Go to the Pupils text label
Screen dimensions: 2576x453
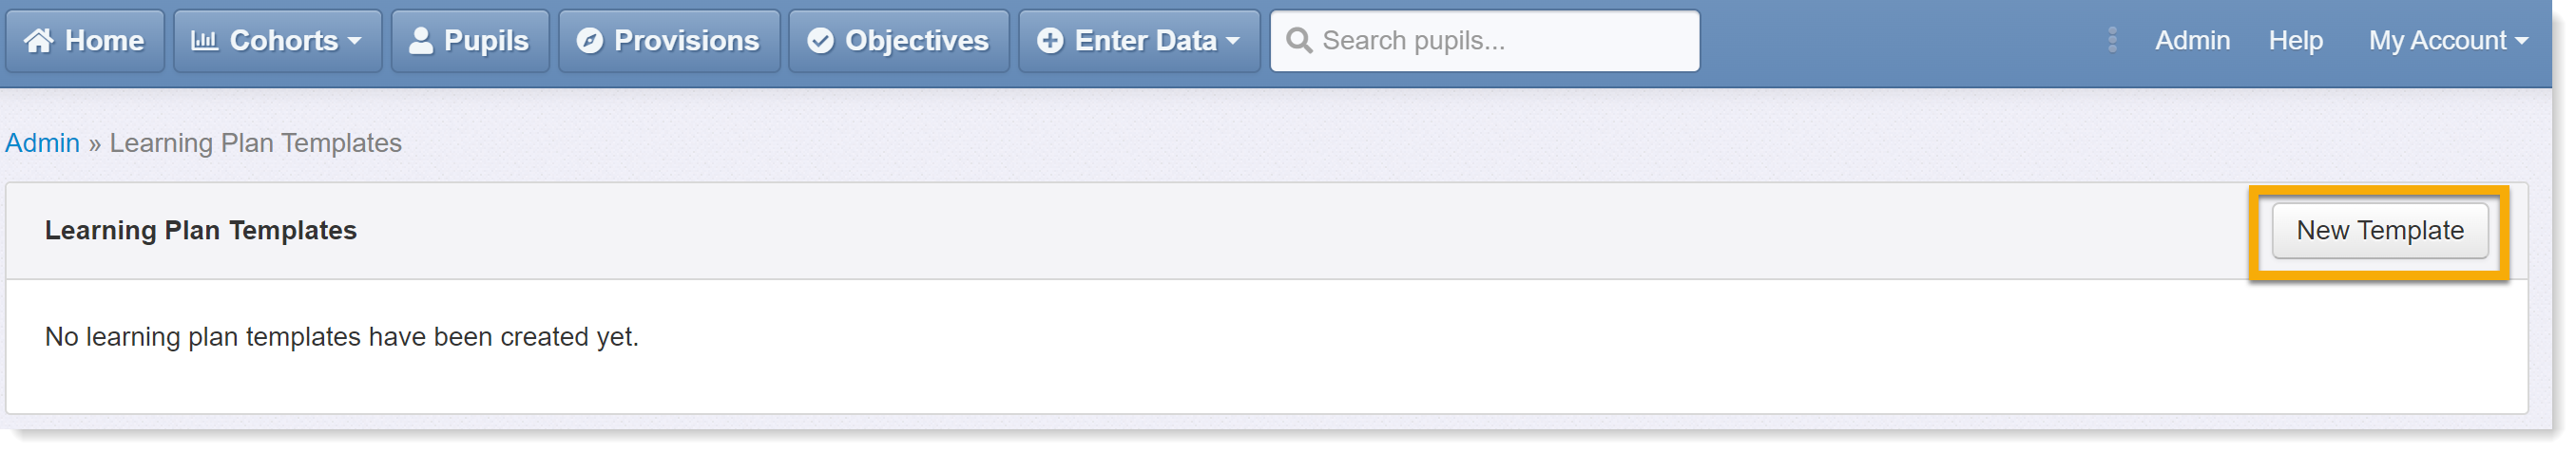point(486,41)
